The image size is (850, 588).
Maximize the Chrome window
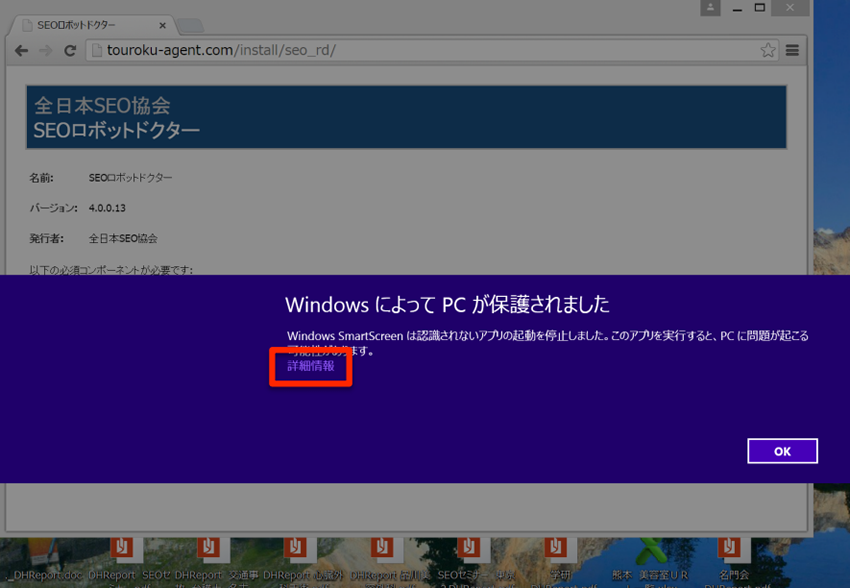point(759,8)
